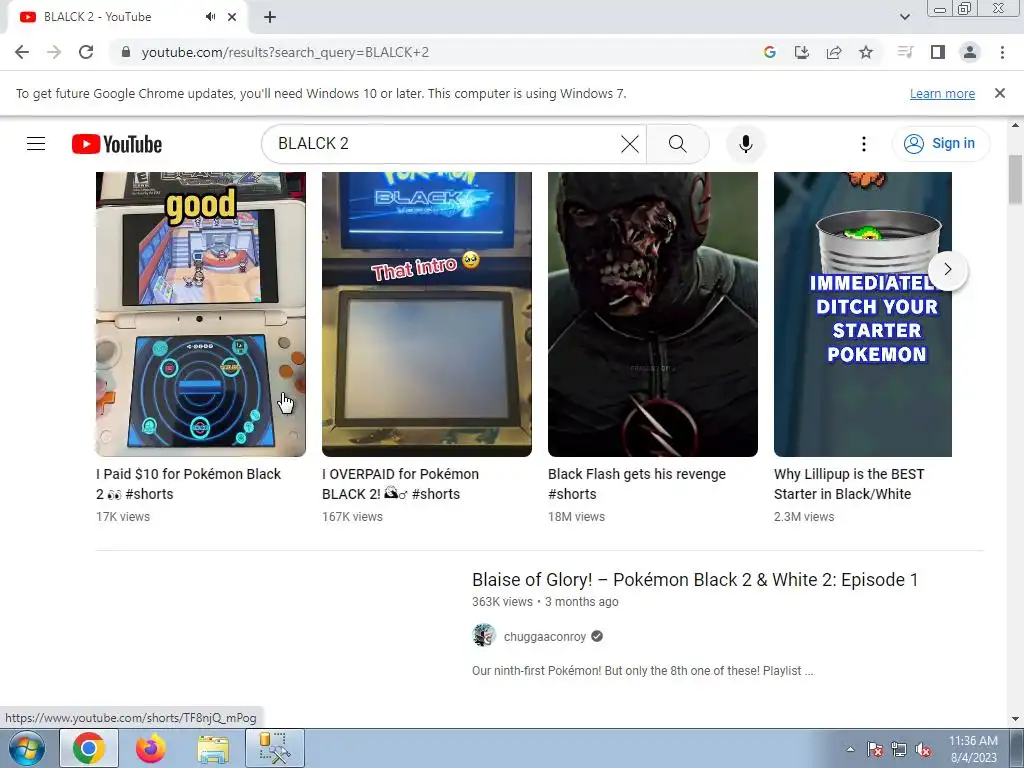1024x768 pixels.
Task: Open Chrome profile avatar
Action: coord(970,52)
